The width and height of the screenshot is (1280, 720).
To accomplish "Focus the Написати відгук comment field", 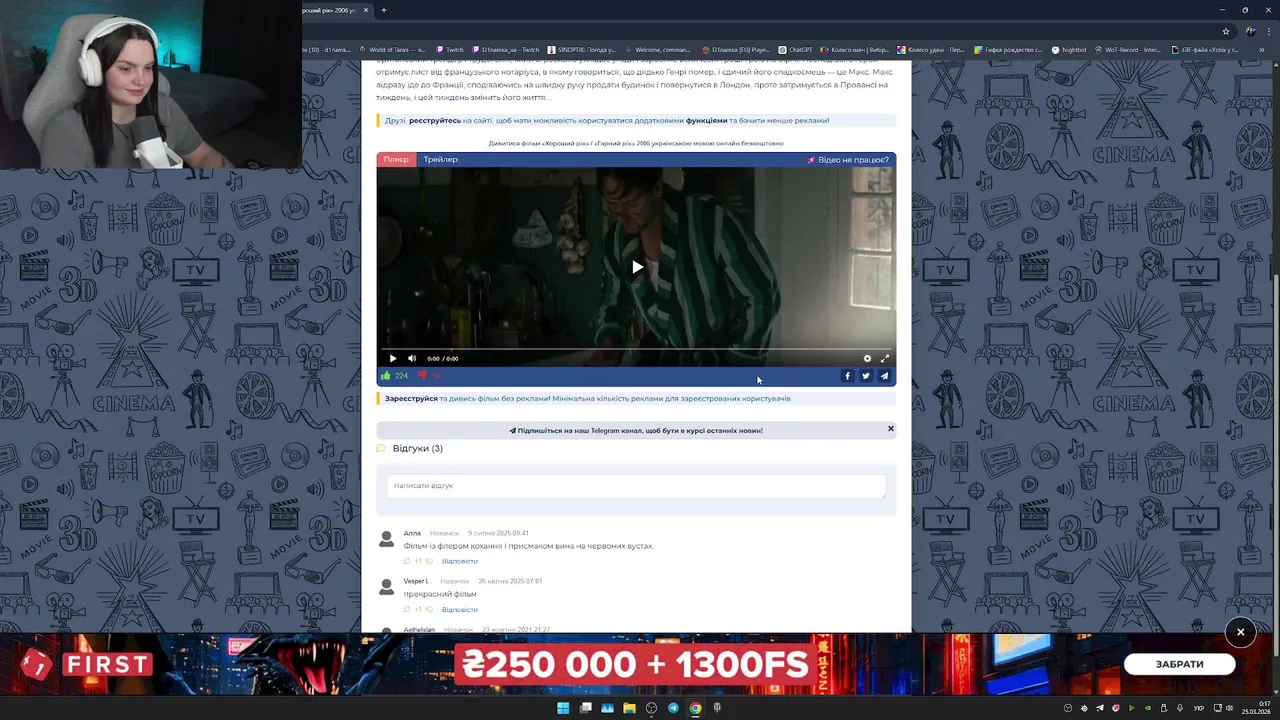I will pyautogui.click(x=636, y=486).
